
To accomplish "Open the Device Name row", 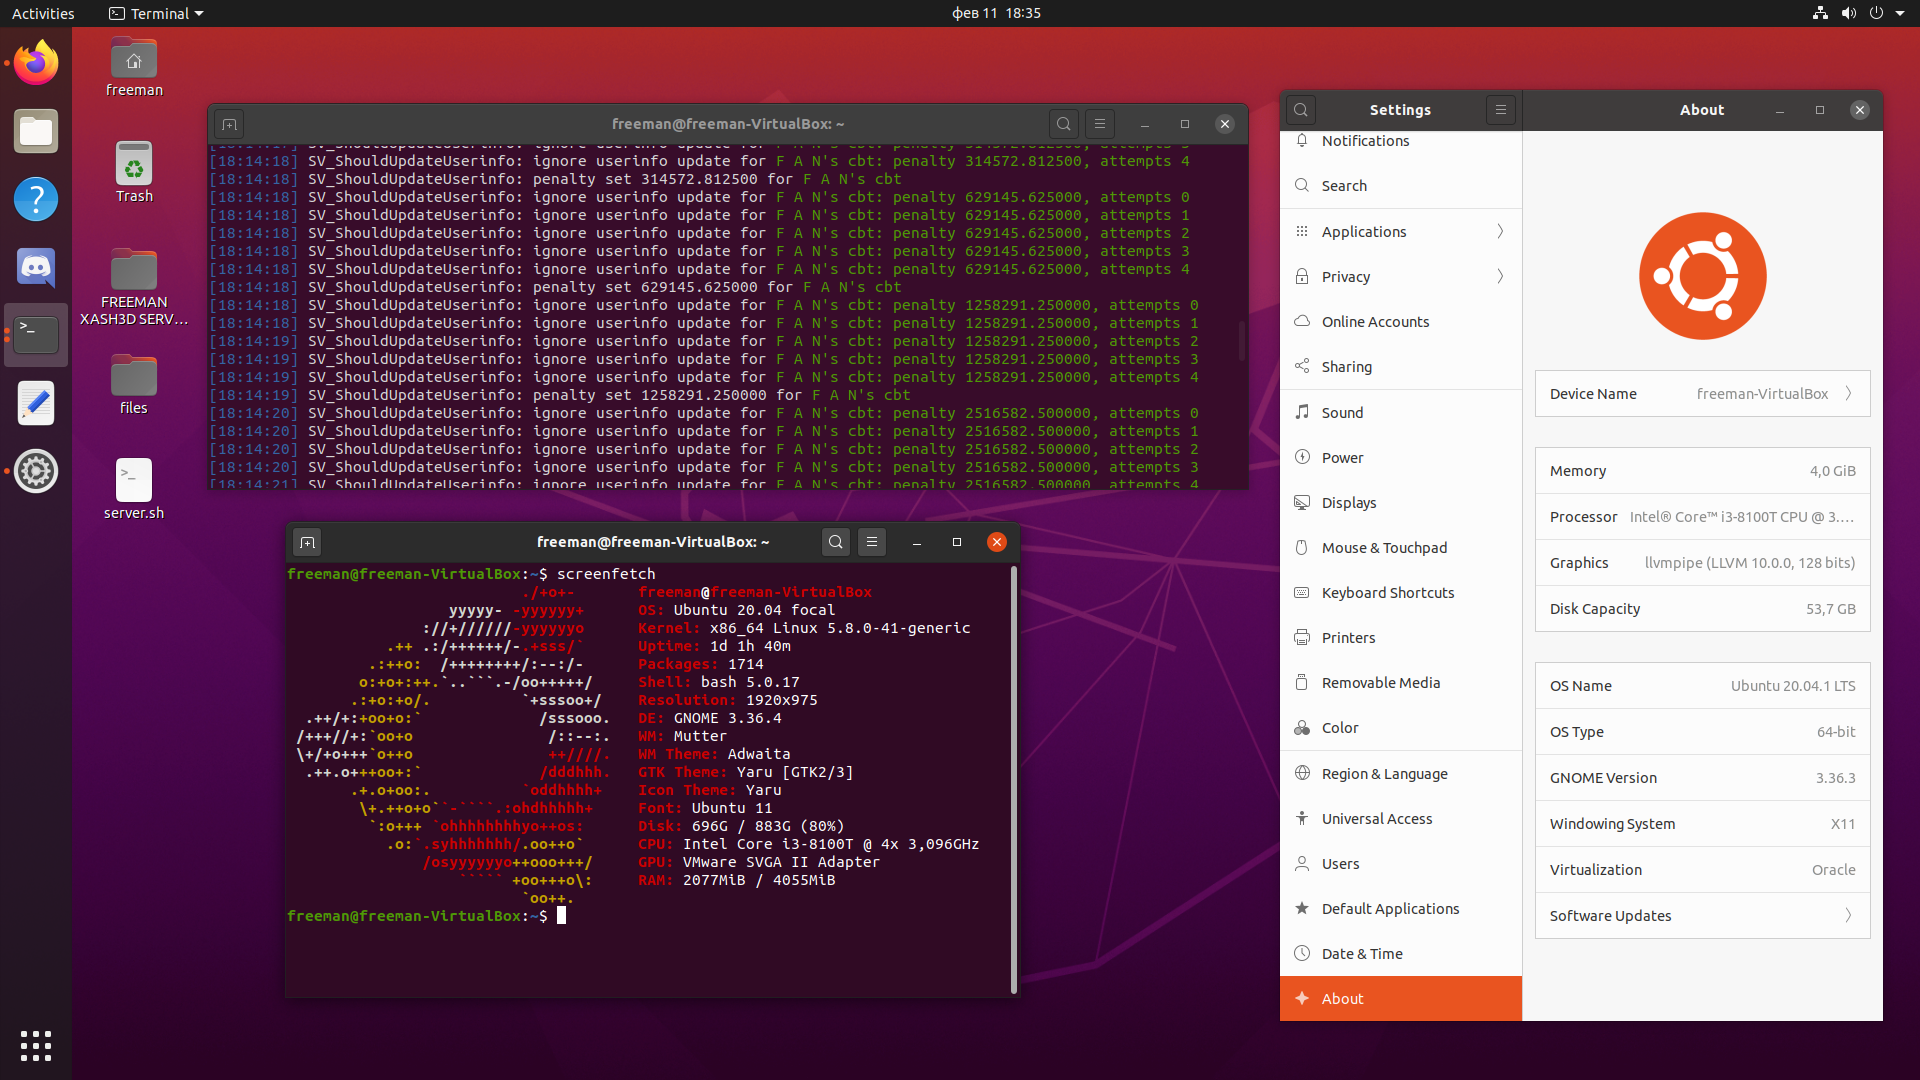I will (x=1703, y=394).
